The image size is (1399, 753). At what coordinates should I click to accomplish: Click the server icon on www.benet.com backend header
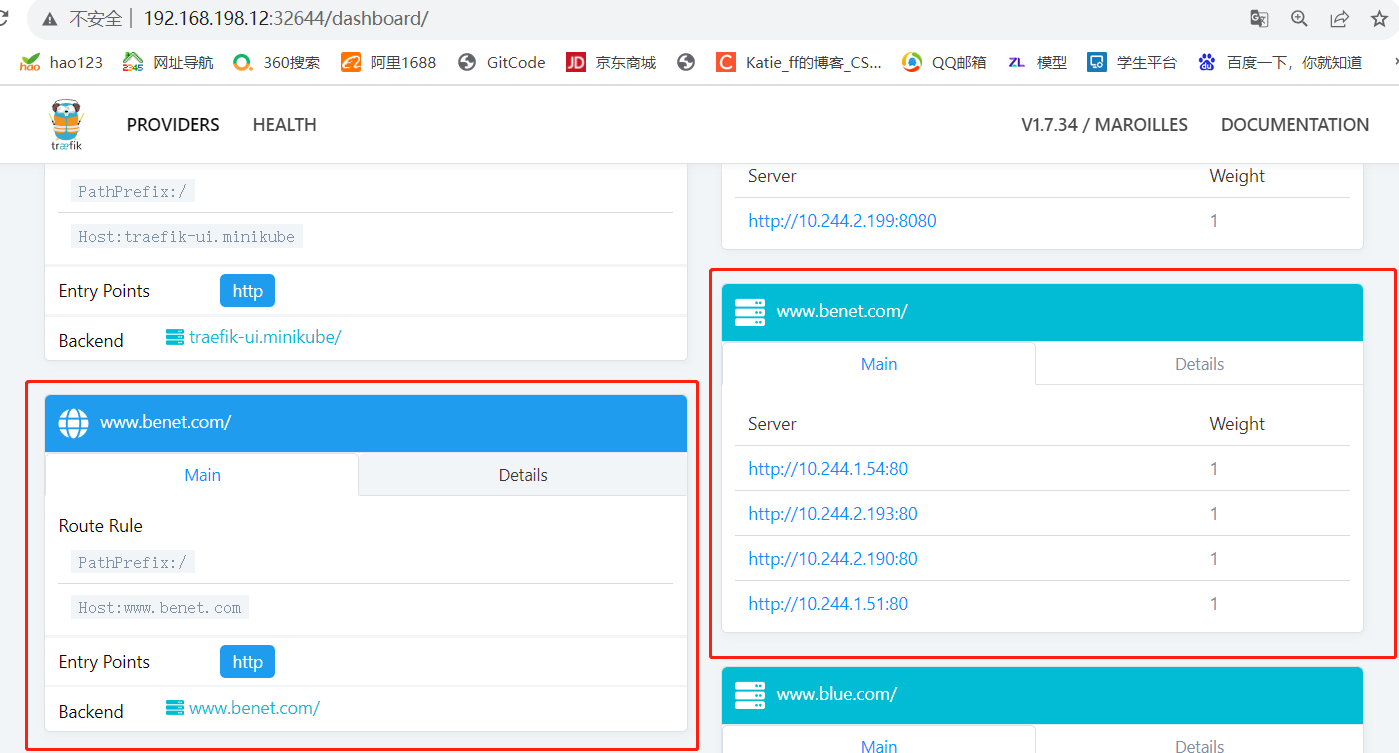pos(750,312)
